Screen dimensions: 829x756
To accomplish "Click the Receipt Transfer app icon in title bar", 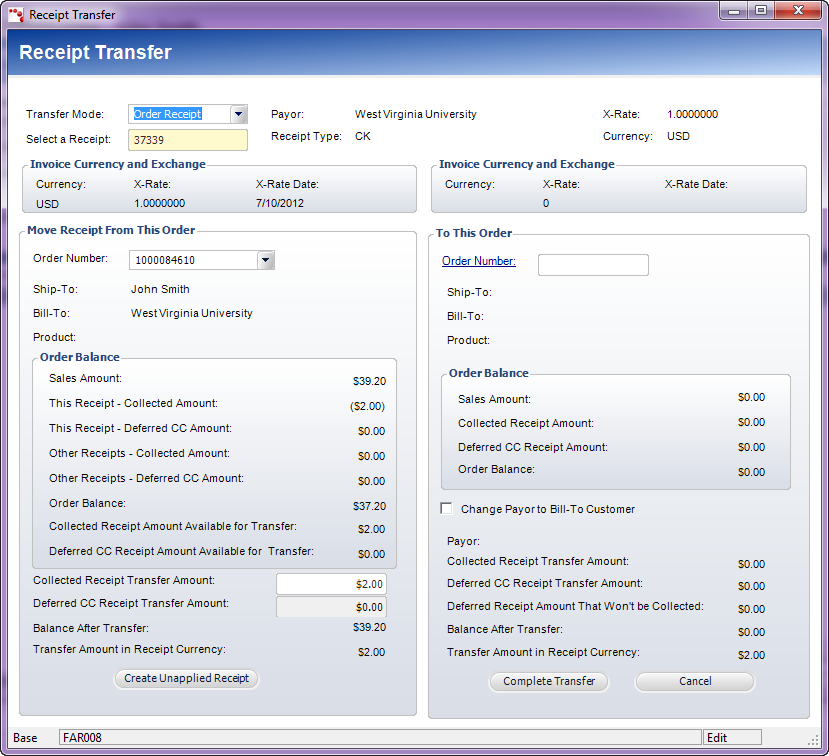I will [16, 15].
